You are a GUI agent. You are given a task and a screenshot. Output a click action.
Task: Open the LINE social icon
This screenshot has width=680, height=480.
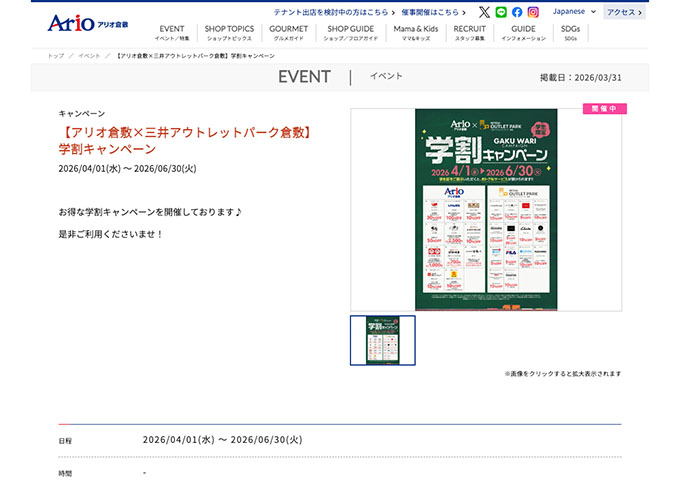tap(501, 12)
